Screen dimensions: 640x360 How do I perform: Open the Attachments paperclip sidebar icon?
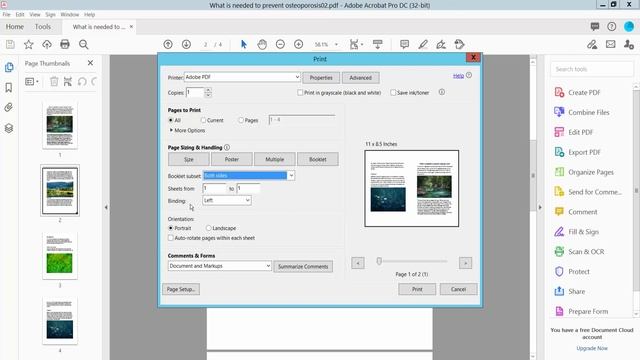pos(9,107)
